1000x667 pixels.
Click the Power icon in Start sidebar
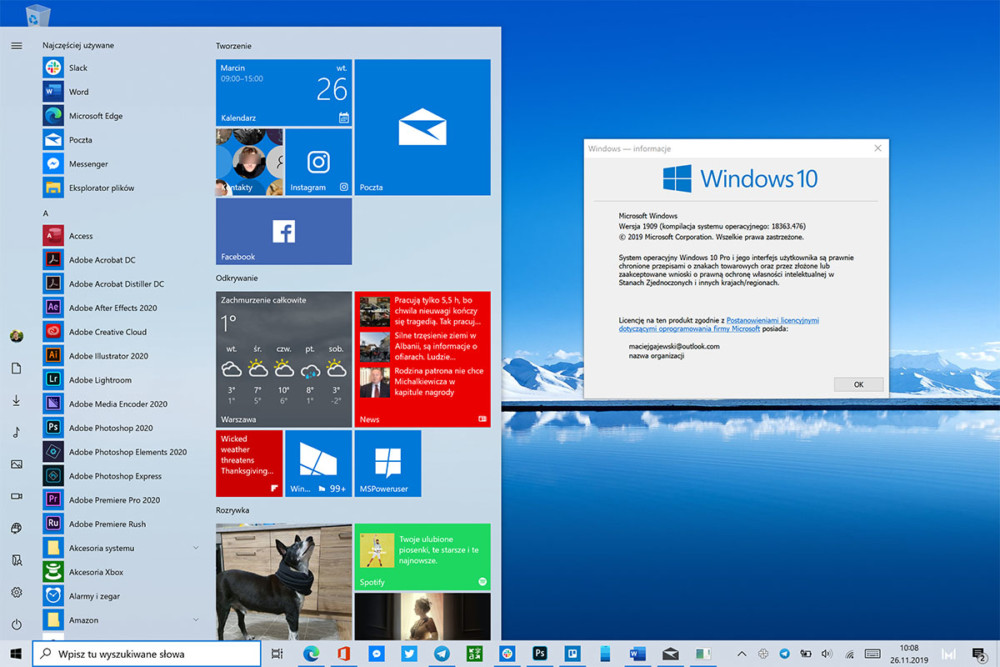point(17,624)
